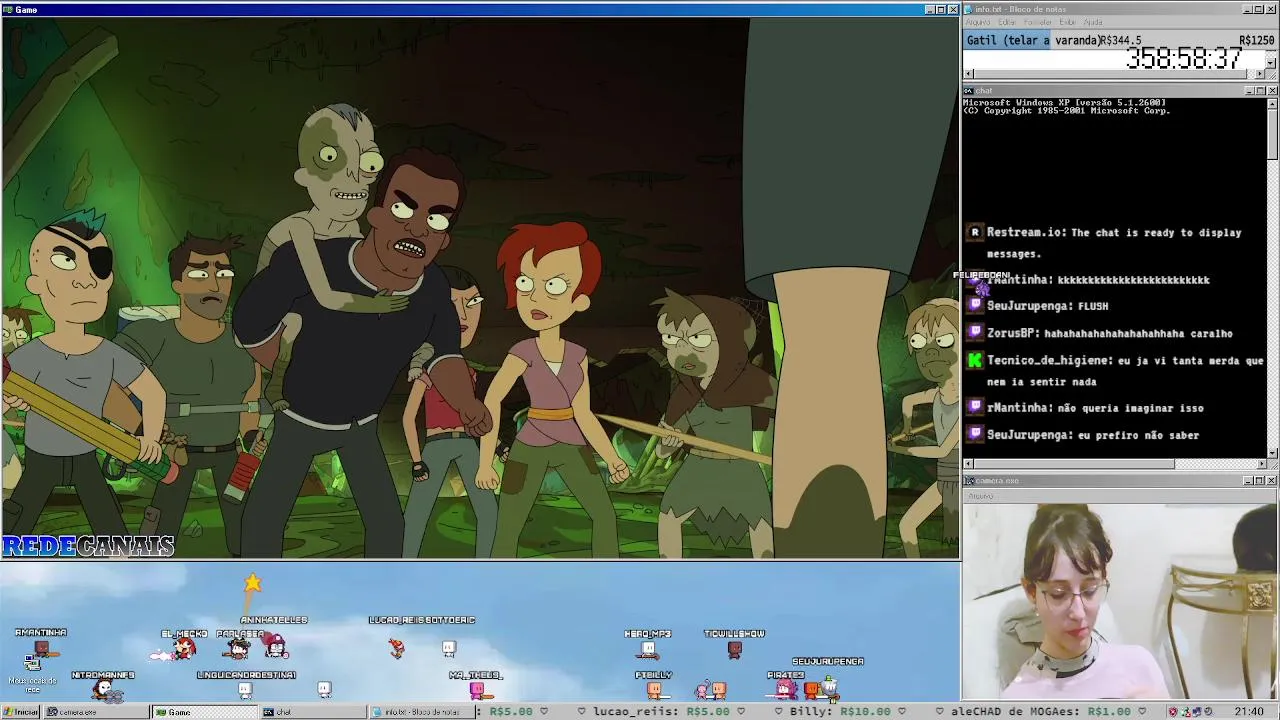The height and width of the screenshot is (720, 1280).
Task: Select the Game taskbar button
Action: (204, 712)
